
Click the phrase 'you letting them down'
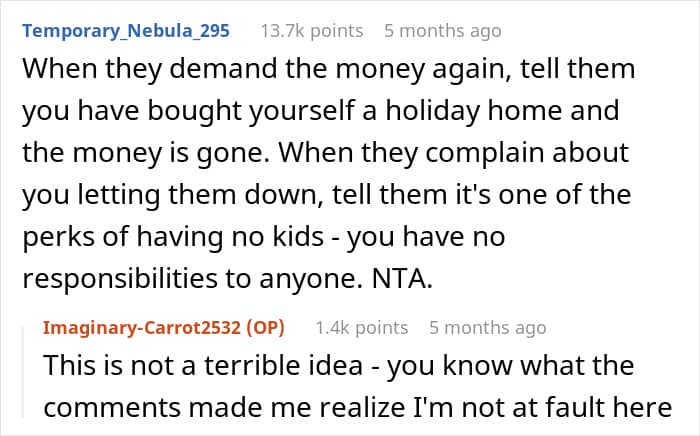click(169, 195)
